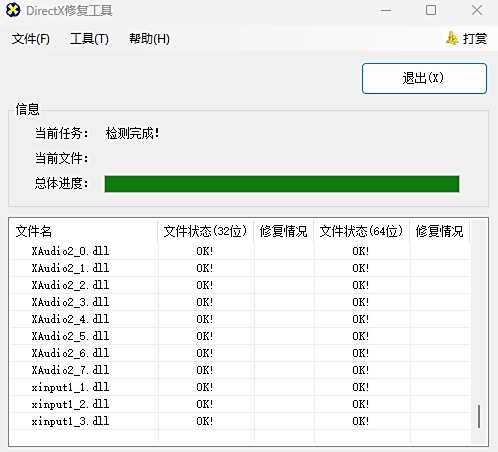Screen dimensions: 498x452
Task: Click the 打赏 donate icon
Action: (x=452, y=38)
